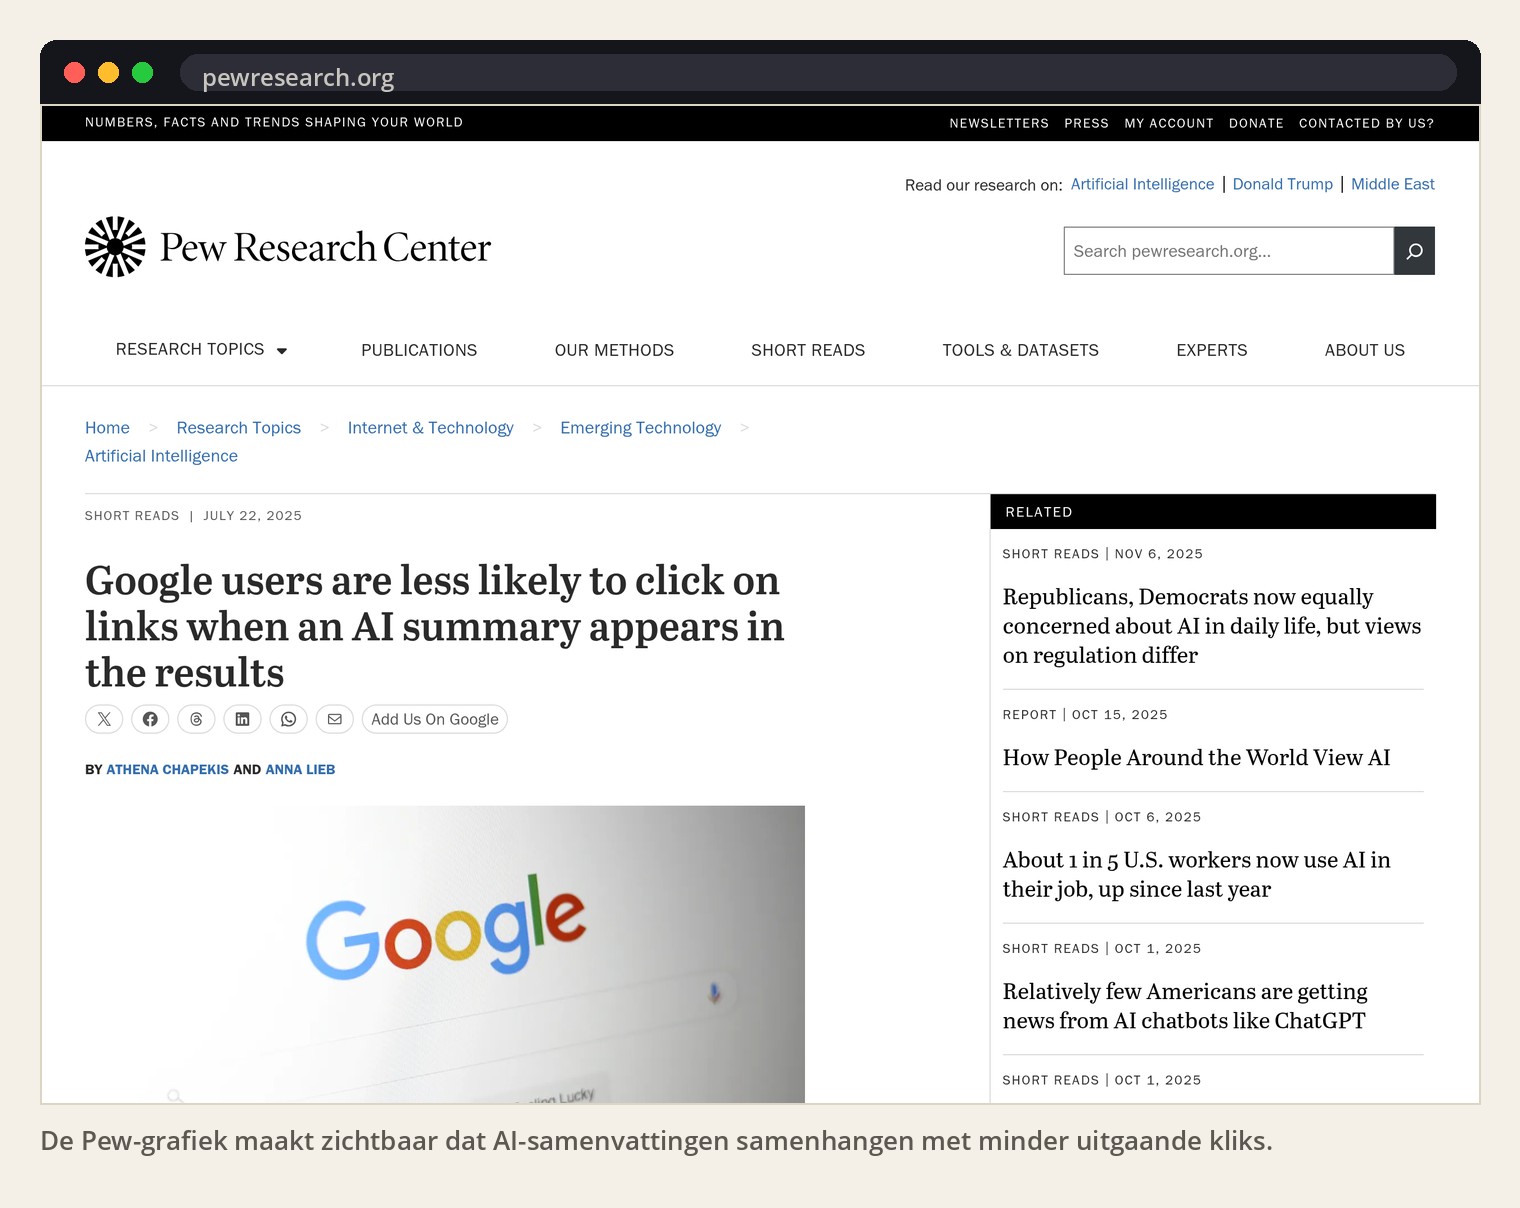Open Contacted By Us? link
The width and height of the screenshot is (1520, 1208).
tap(1366, 123)
